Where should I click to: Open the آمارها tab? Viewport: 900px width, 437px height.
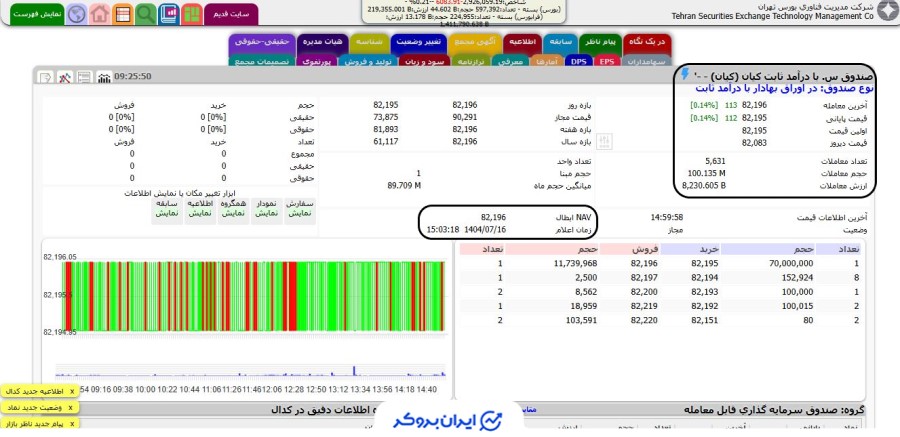547,61
